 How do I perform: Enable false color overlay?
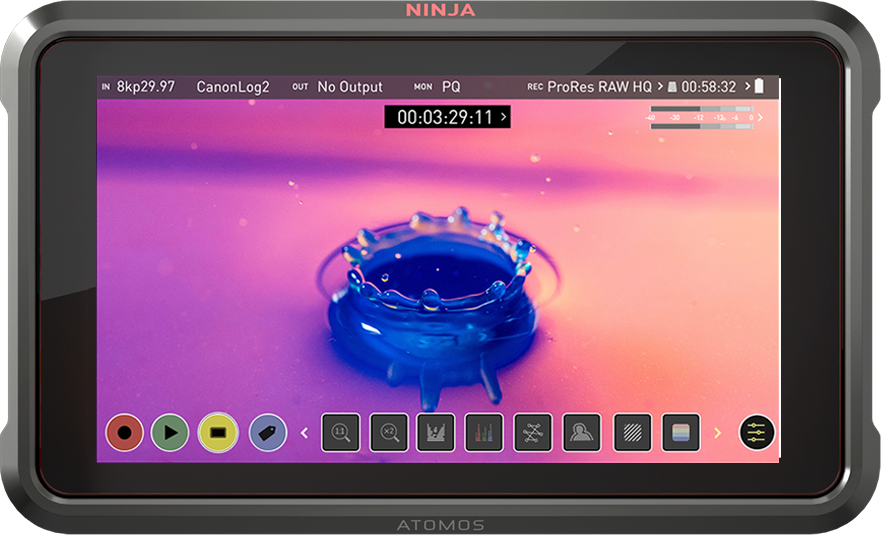coord(680,433)
